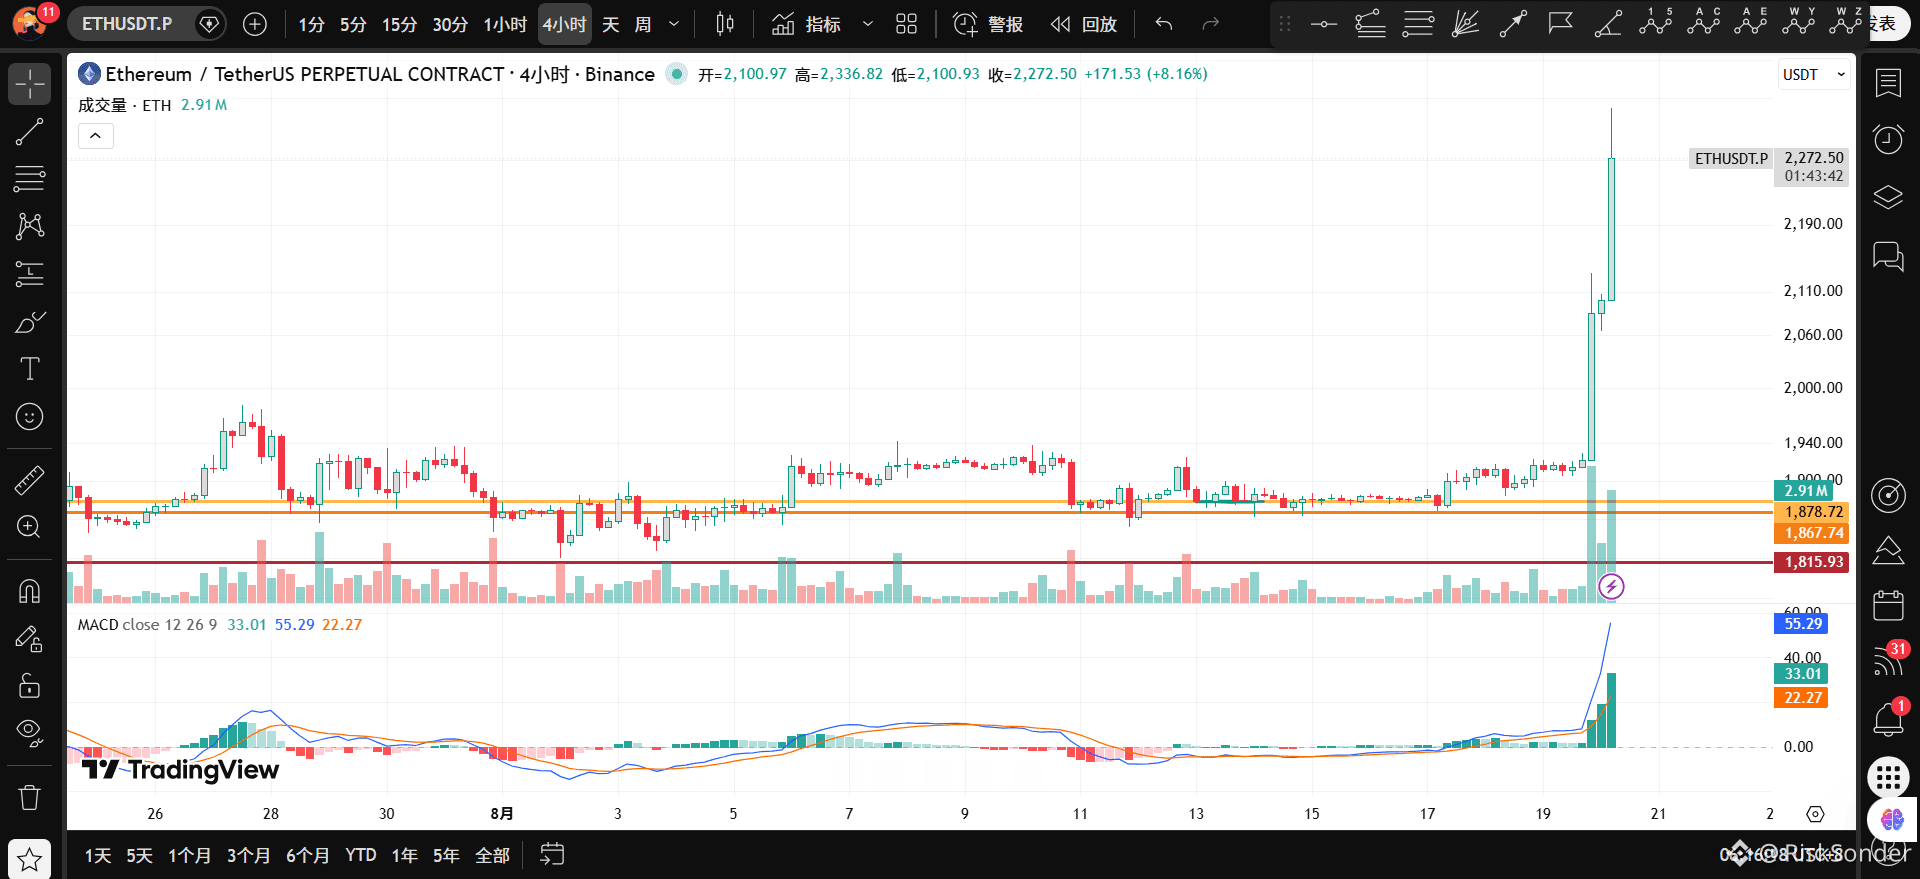This screenshot has width=1920, height=879.
Task: Set range to 6个月
Action: point(307,856)
